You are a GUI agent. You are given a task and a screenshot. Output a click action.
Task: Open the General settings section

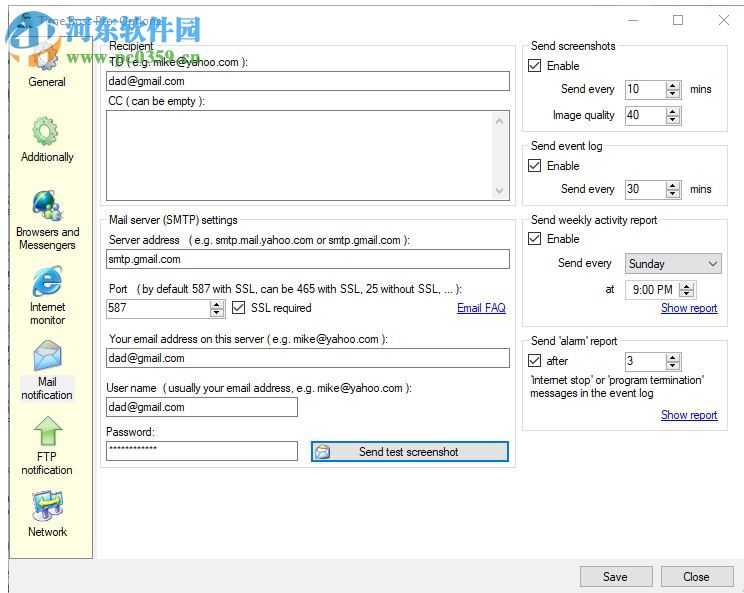pyautogui.click(x=46, y=66)
